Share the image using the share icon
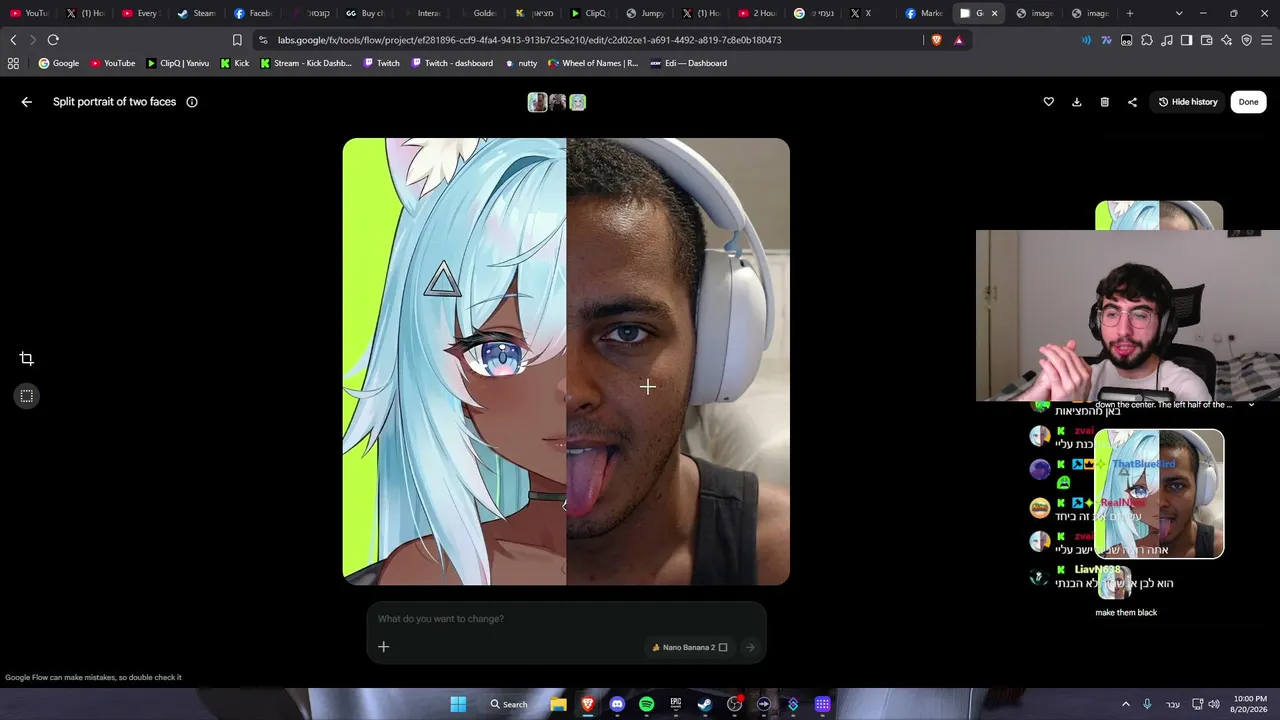 point(1132,102)
